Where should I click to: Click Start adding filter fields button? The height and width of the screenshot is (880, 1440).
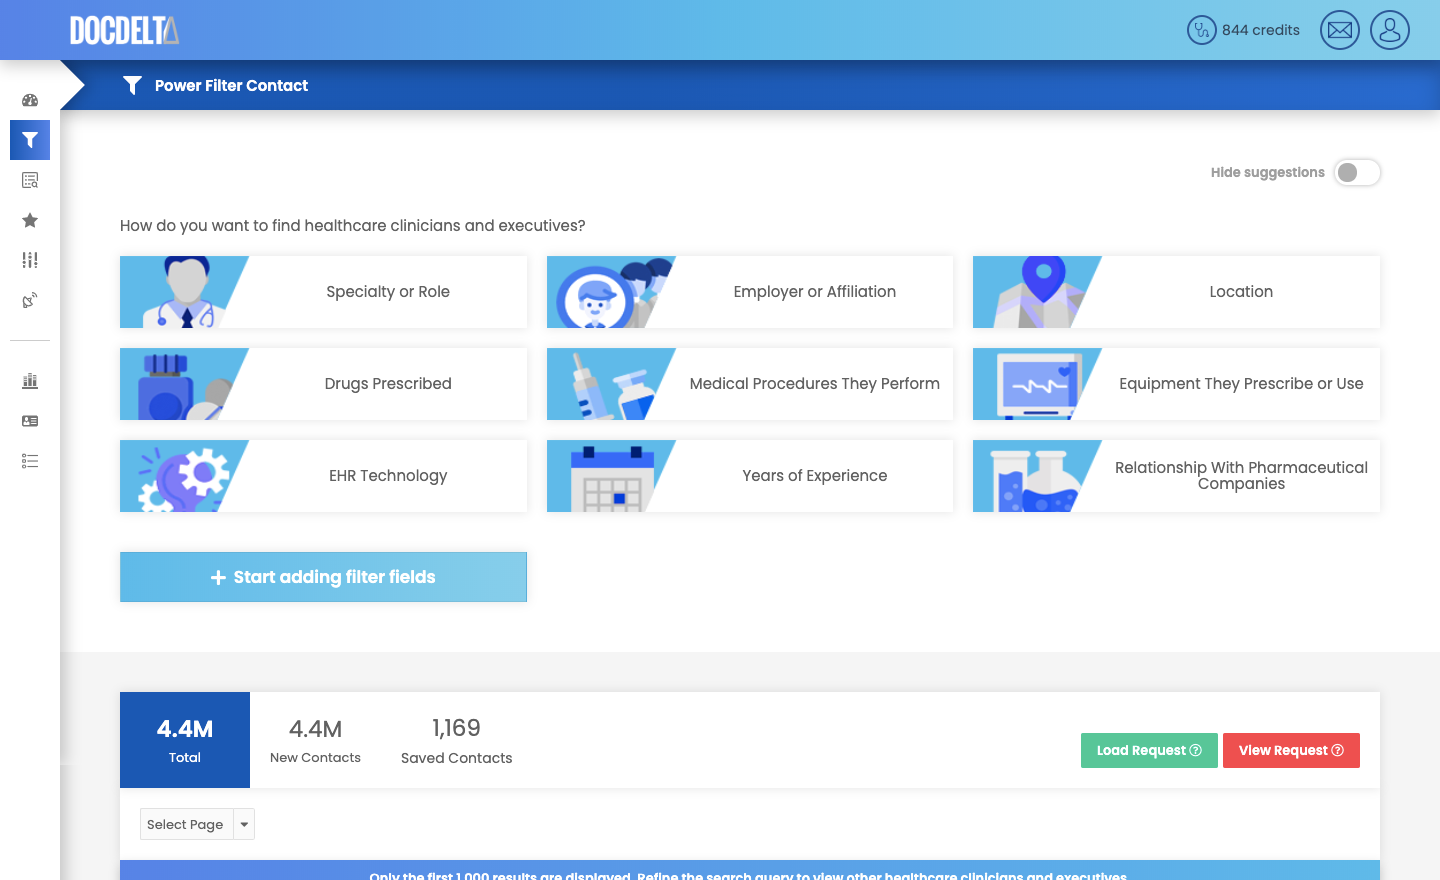323,577
